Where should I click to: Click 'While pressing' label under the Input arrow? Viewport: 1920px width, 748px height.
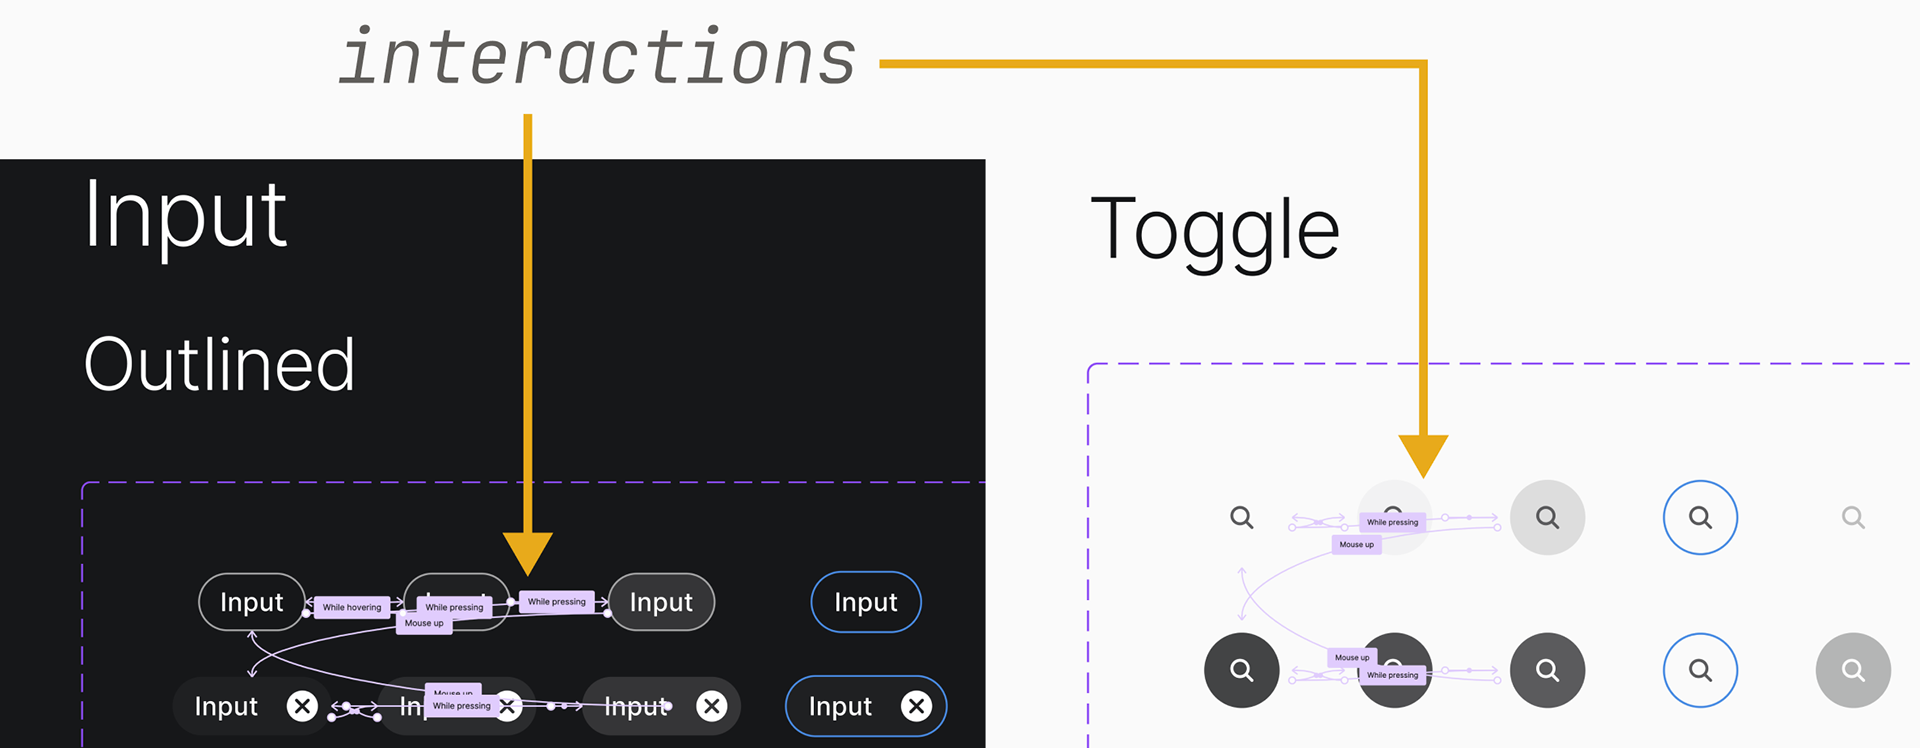pyautogui.click(x=557, y=601)
